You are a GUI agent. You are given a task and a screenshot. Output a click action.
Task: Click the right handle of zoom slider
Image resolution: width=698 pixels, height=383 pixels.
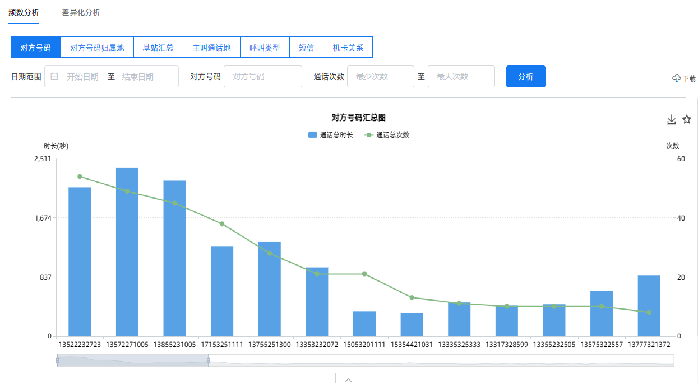click(x=208, y=360)
